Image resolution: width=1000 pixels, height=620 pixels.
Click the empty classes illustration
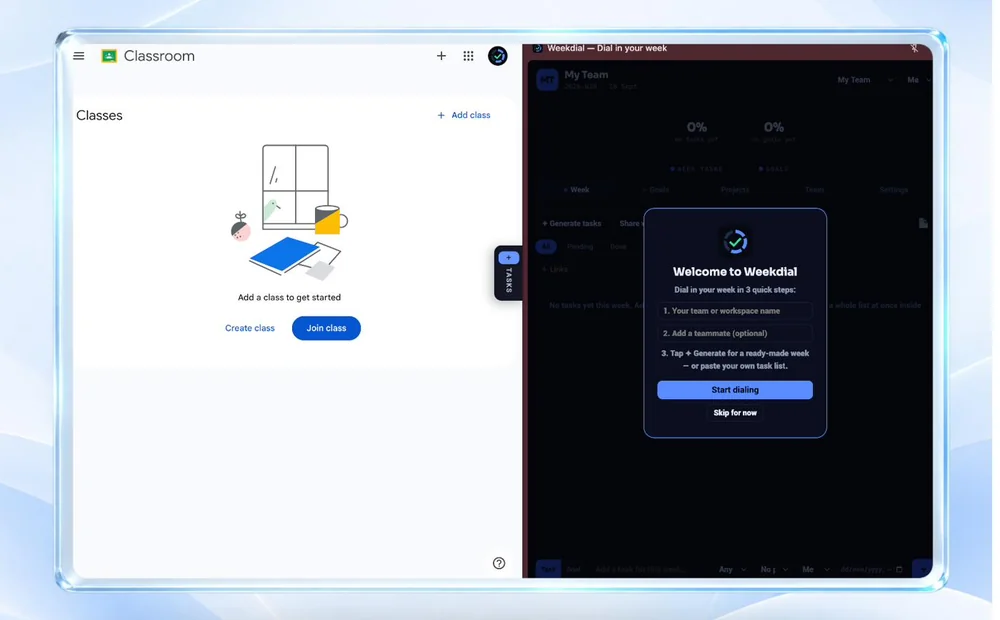289,212
